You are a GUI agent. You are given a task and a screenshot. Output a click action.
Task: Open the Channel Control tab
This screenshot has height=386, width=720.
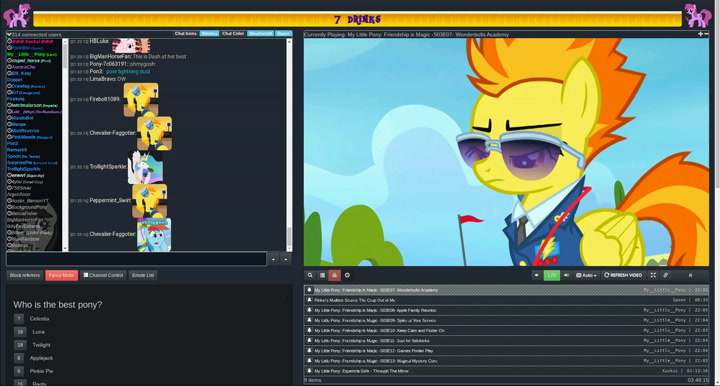click(103, 275)
